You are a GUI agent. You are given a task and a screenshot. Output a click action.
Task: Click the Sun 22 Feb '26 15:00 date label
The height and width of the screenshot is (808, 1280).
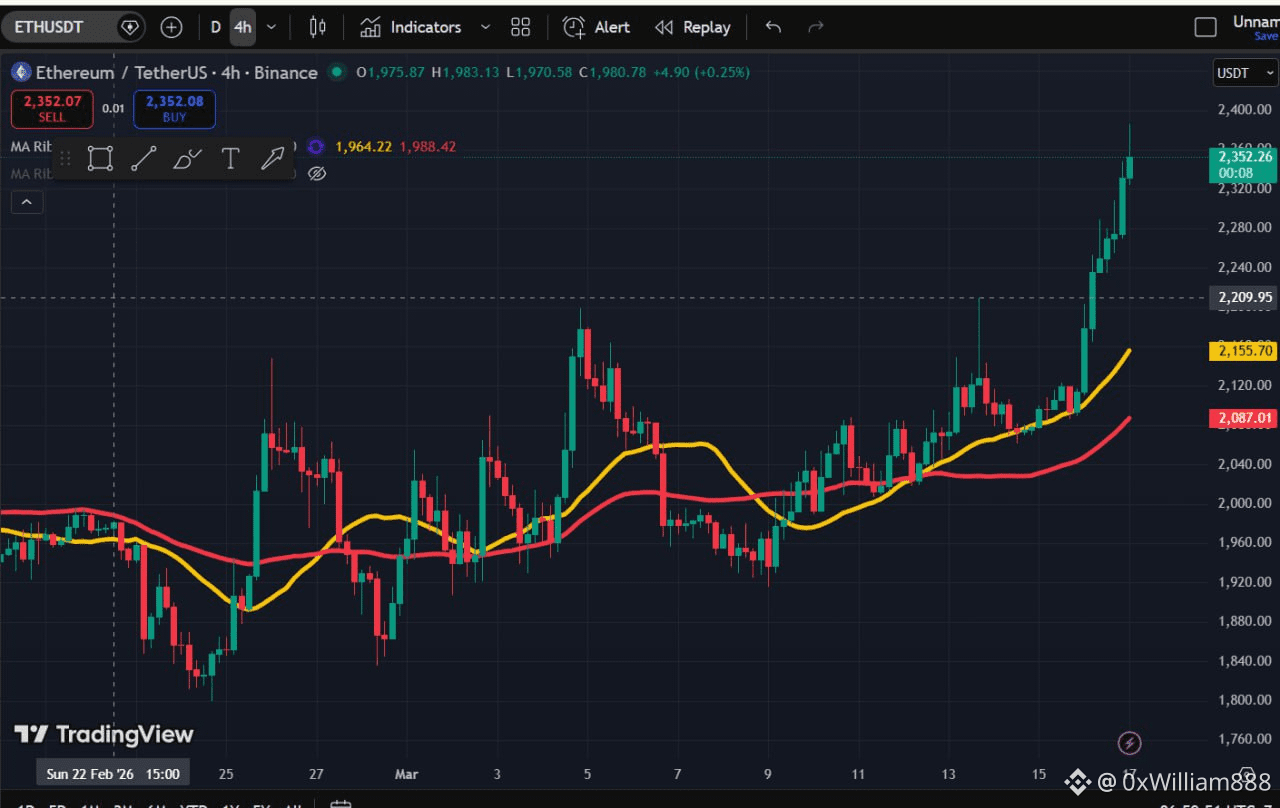click(x=113, y=774)
